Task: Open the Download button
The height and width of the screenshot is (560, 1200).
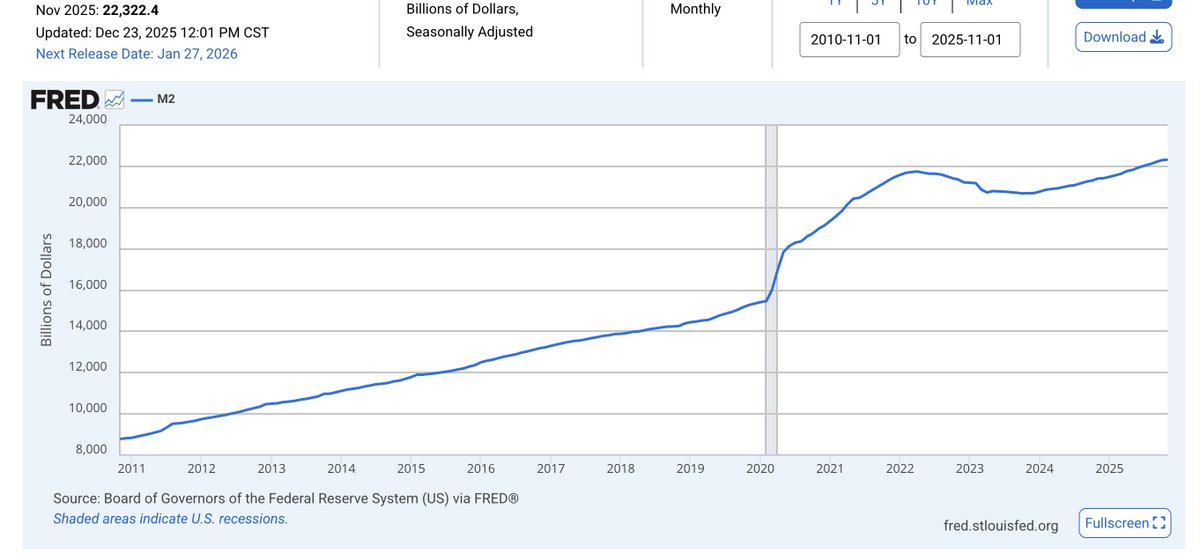Action: pos(1123,37)
